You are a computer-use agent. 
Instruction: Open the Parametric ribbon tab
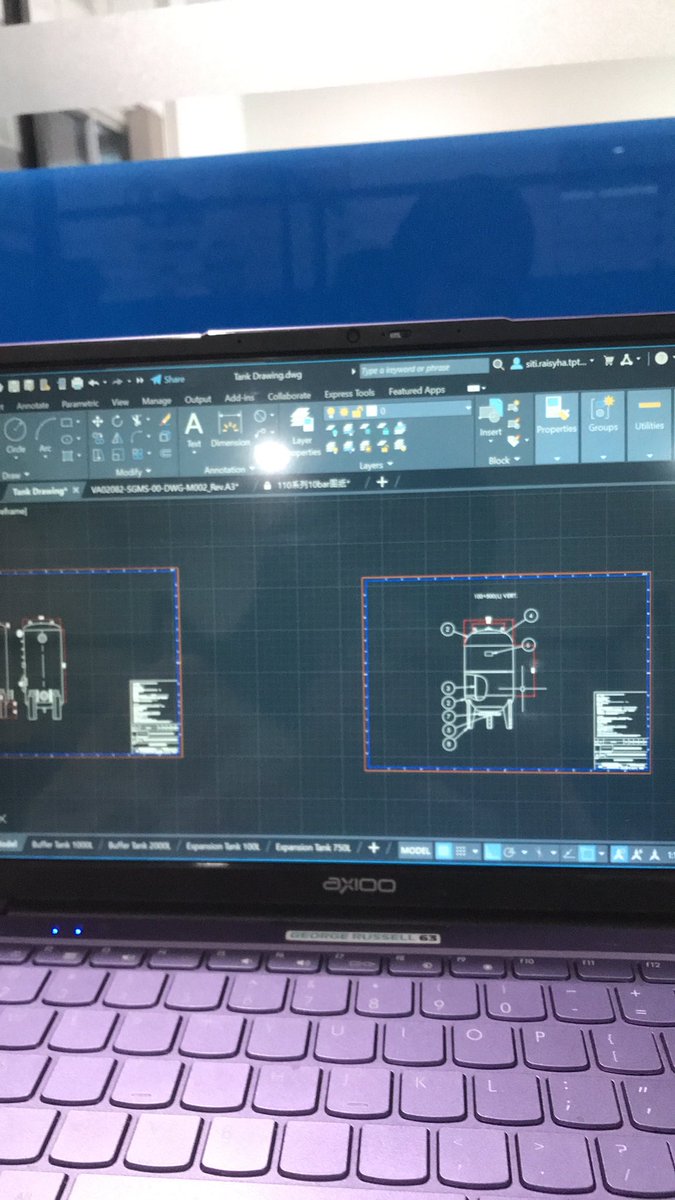click(80, 404)
